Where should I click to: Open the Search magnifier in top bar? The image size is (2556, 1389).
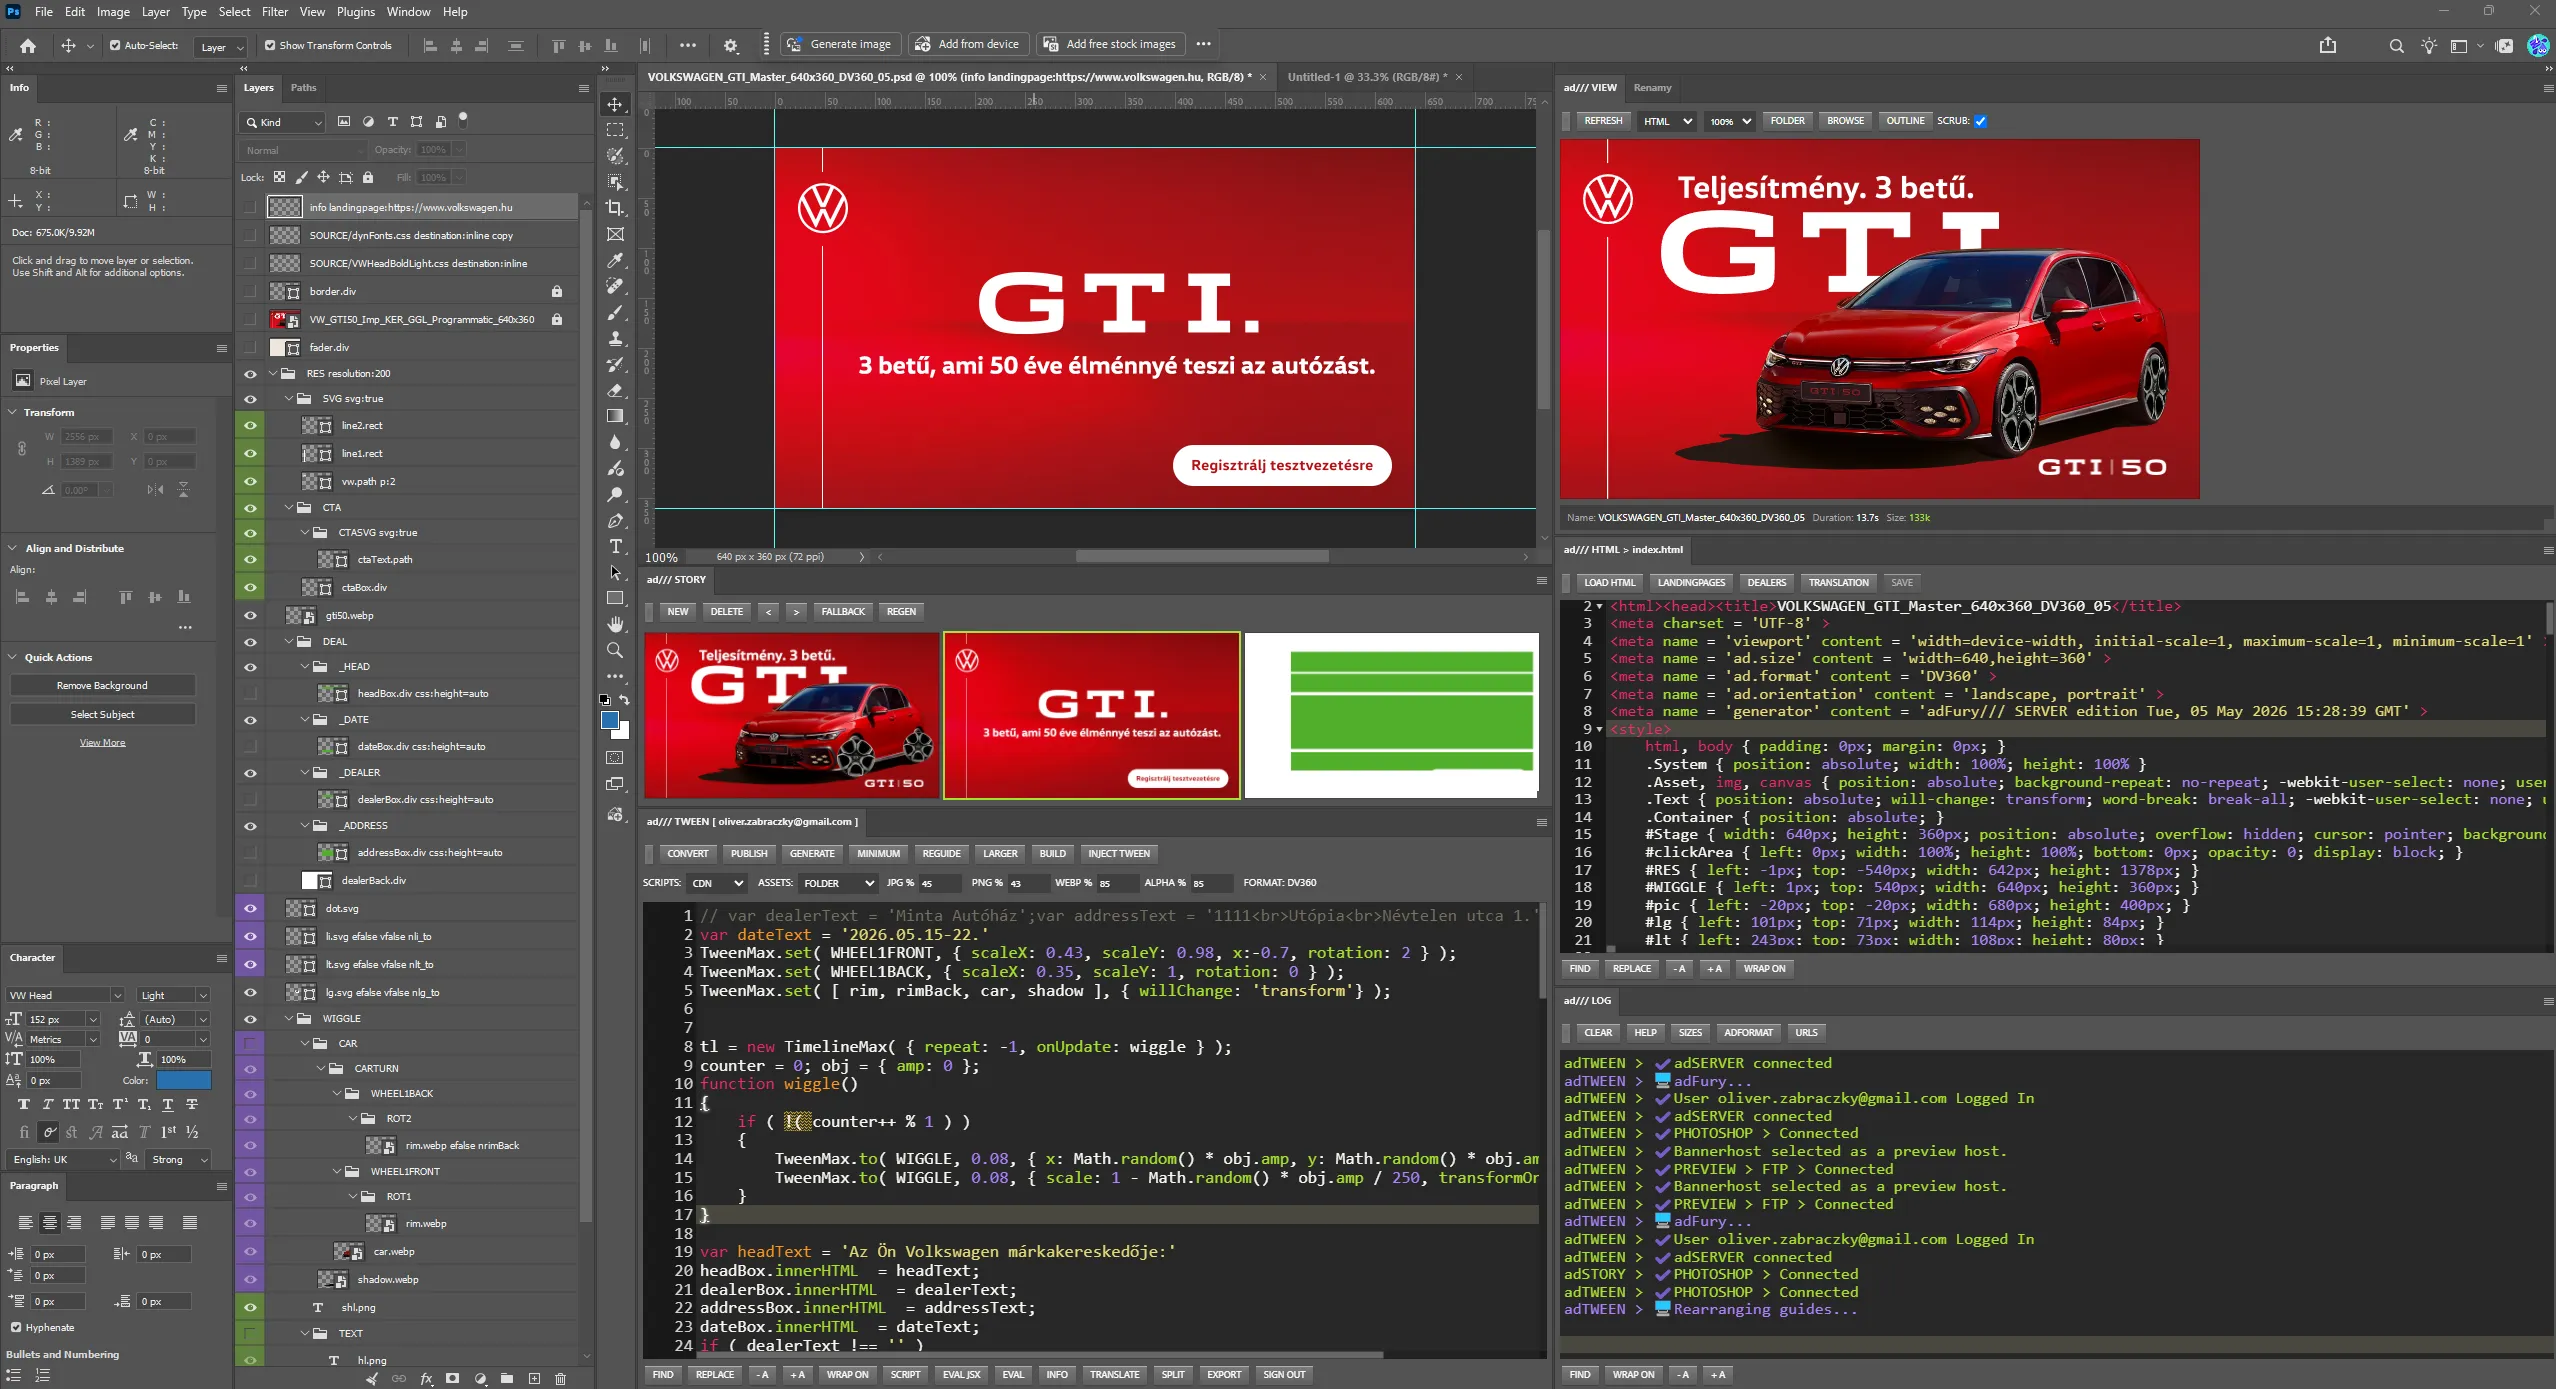tap(2396, 45)
